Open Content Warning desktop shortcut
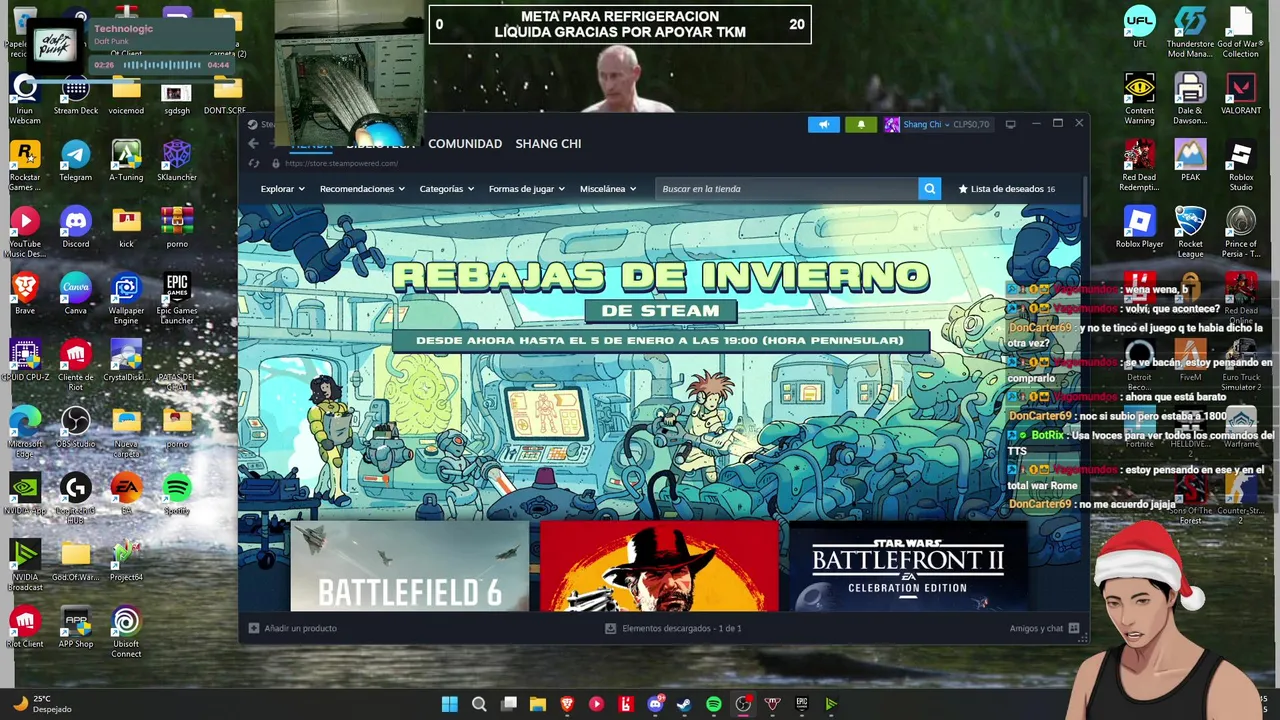The width and height of the screenshot is (1280, 720). [1140, 98]
